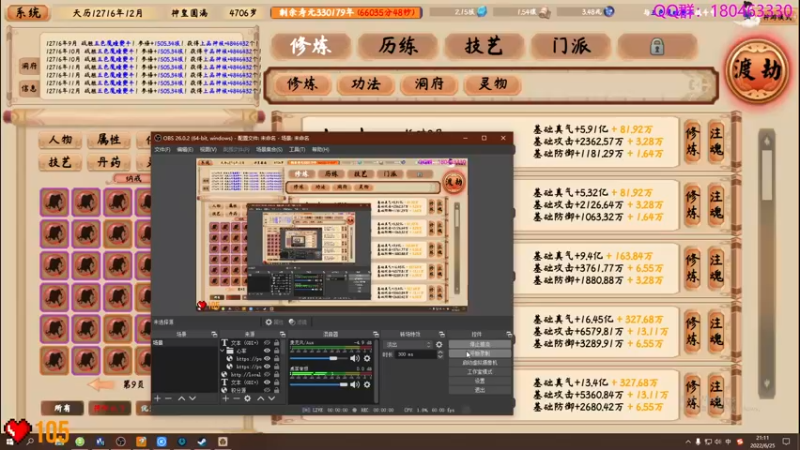
Task: Click the controls panel float icon
Action: point(509,334)
